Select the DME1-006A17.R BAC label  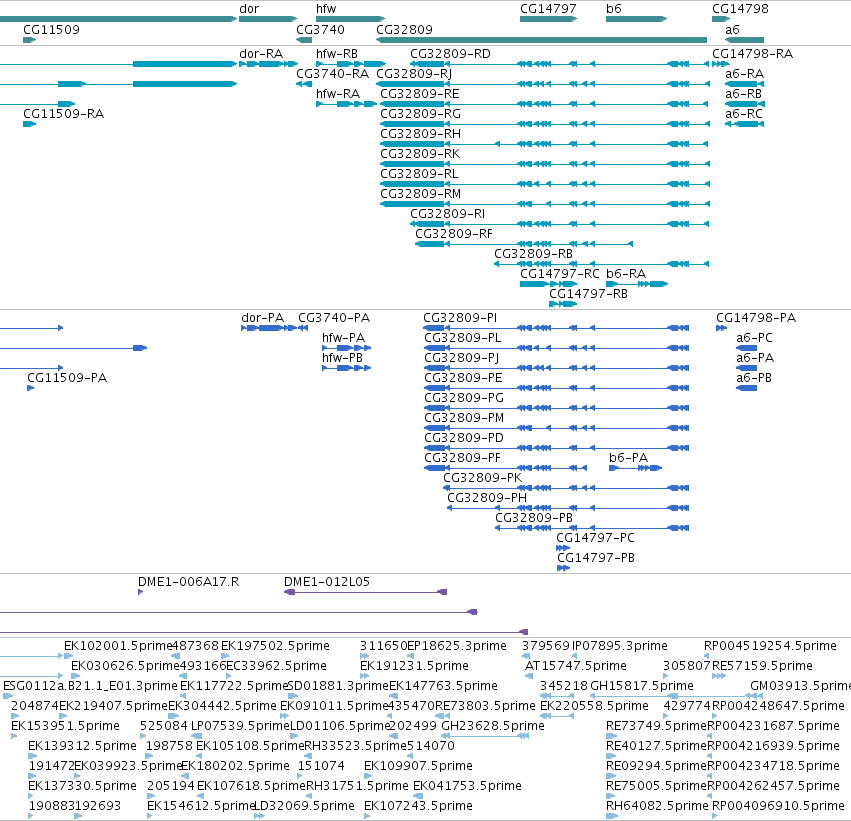coord(188,582)
